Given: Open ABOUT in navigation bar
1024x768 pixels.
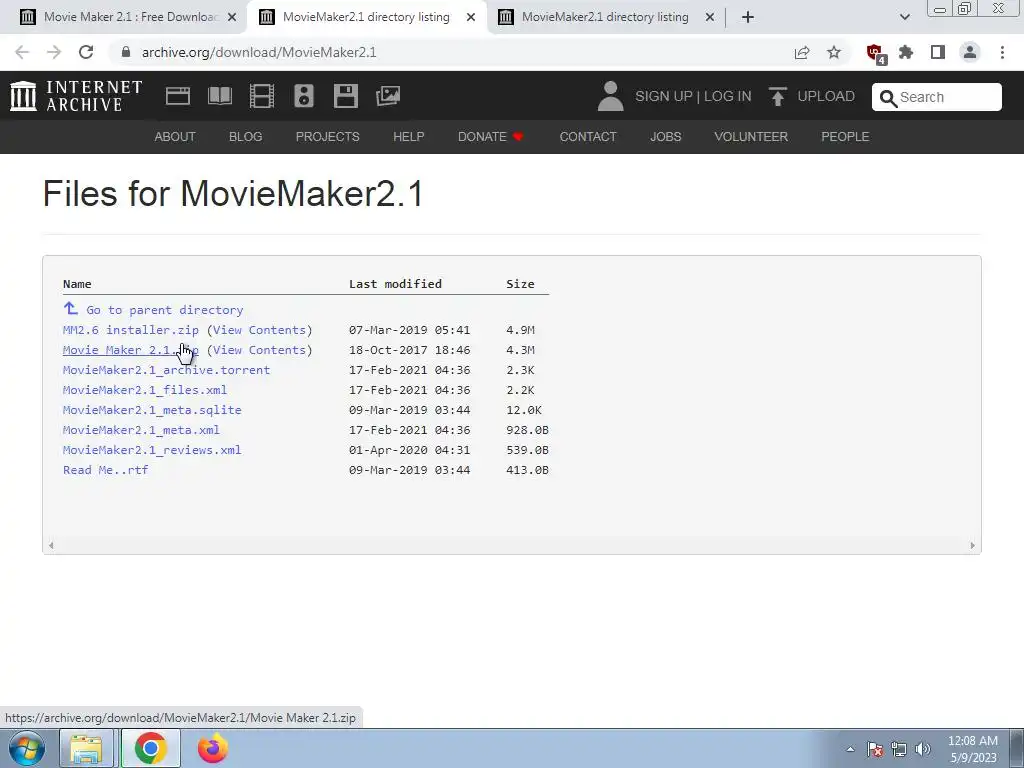Looking at the screenshot, I should pos(175,136).
